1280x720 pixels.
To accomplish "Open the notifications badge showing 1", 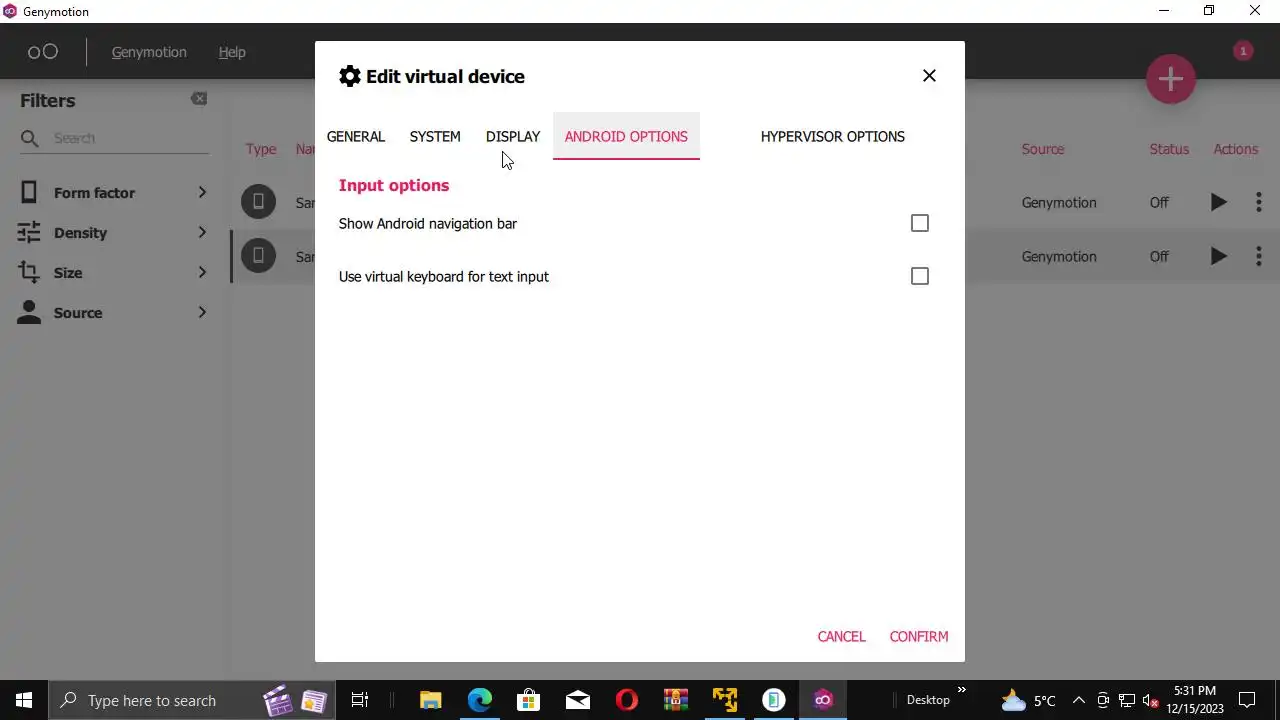I will click(x=1243, y=50).
